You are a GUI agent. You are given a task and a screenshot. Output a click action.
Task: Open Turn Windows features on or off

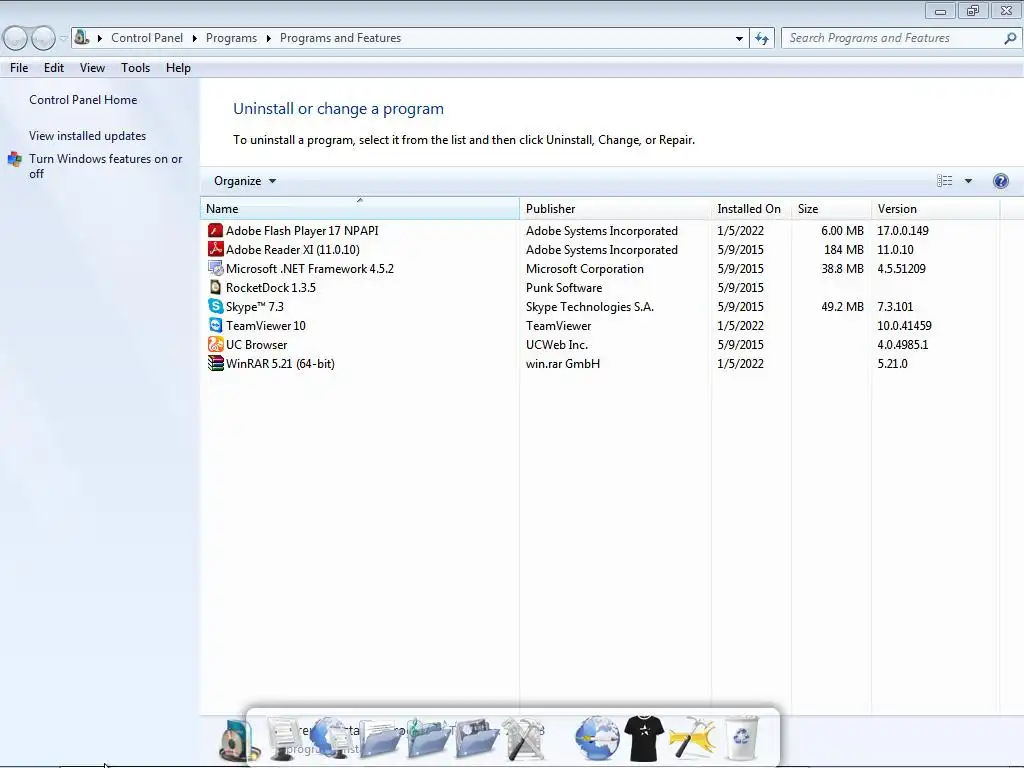(x=105, y=166)
